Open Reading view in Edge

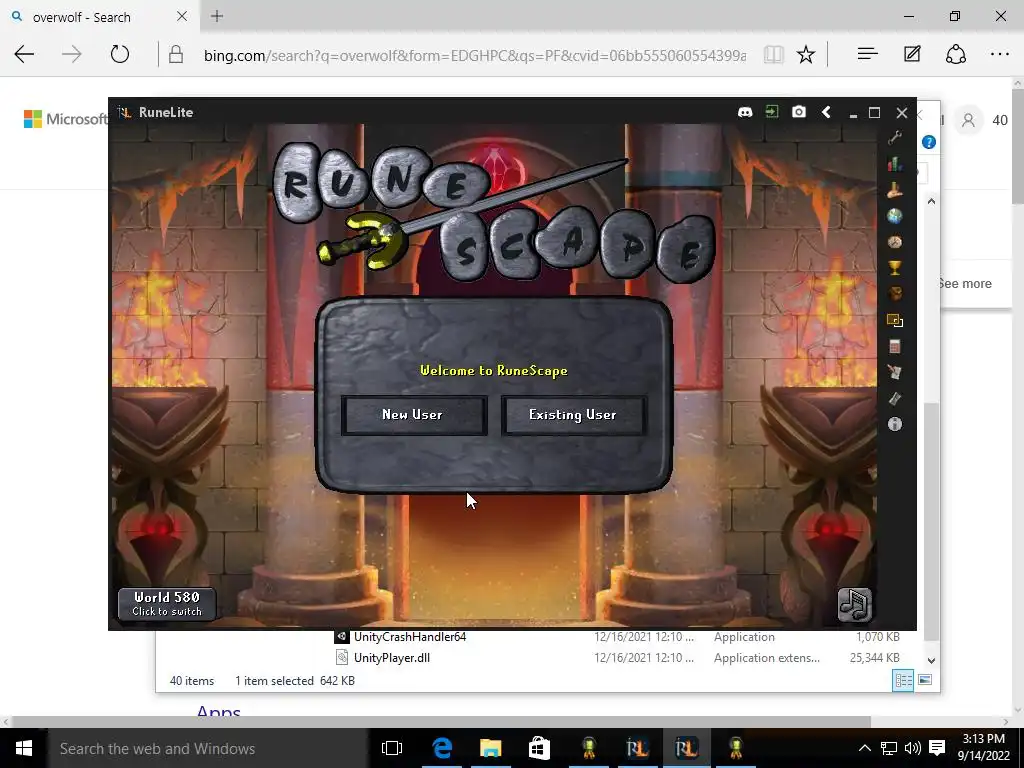point(774,55)
